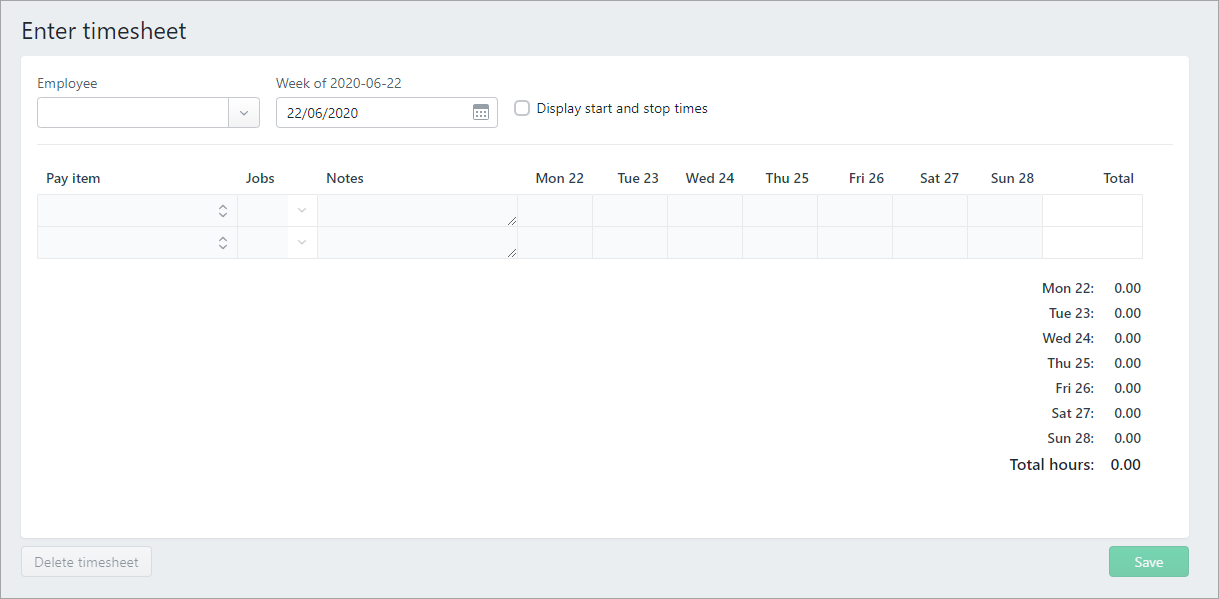Click the Delete timesheet button
The height and width of the screenshot is (599, 1219).
86,562
